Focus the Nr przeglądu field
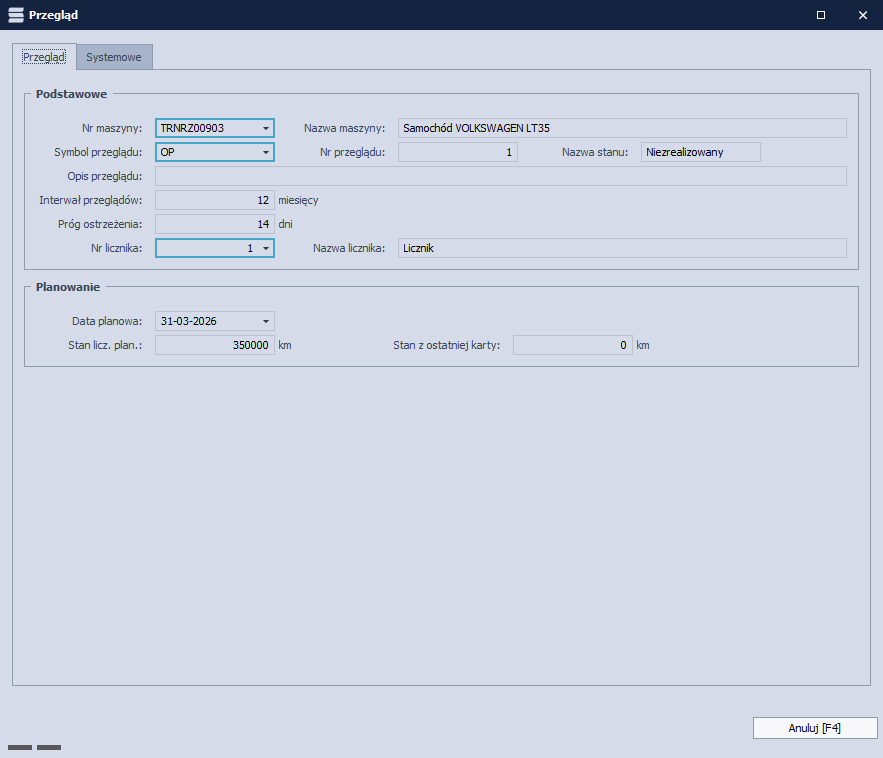883x758 pixels. click(457, 152)
